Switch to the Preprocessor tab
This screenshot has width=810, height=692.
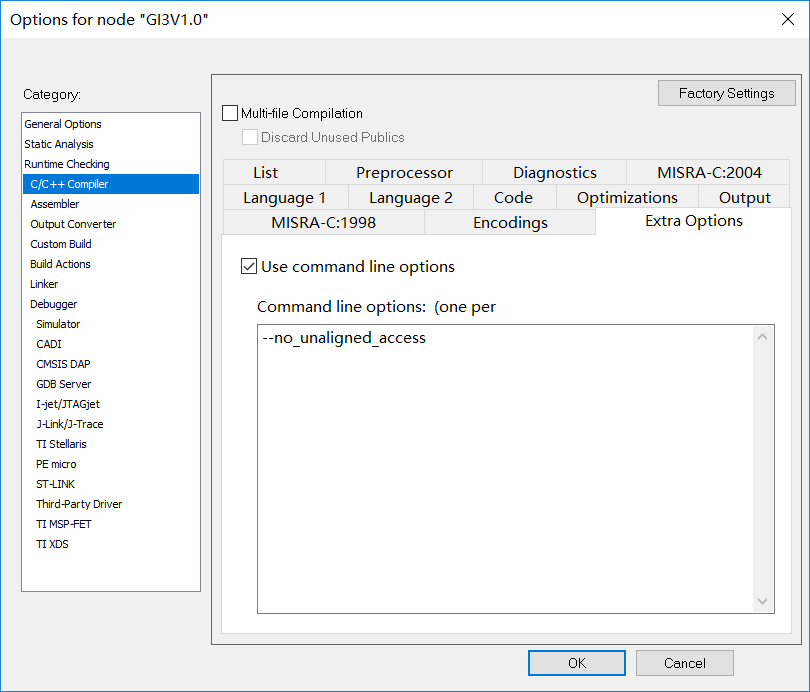pos(404,172)
